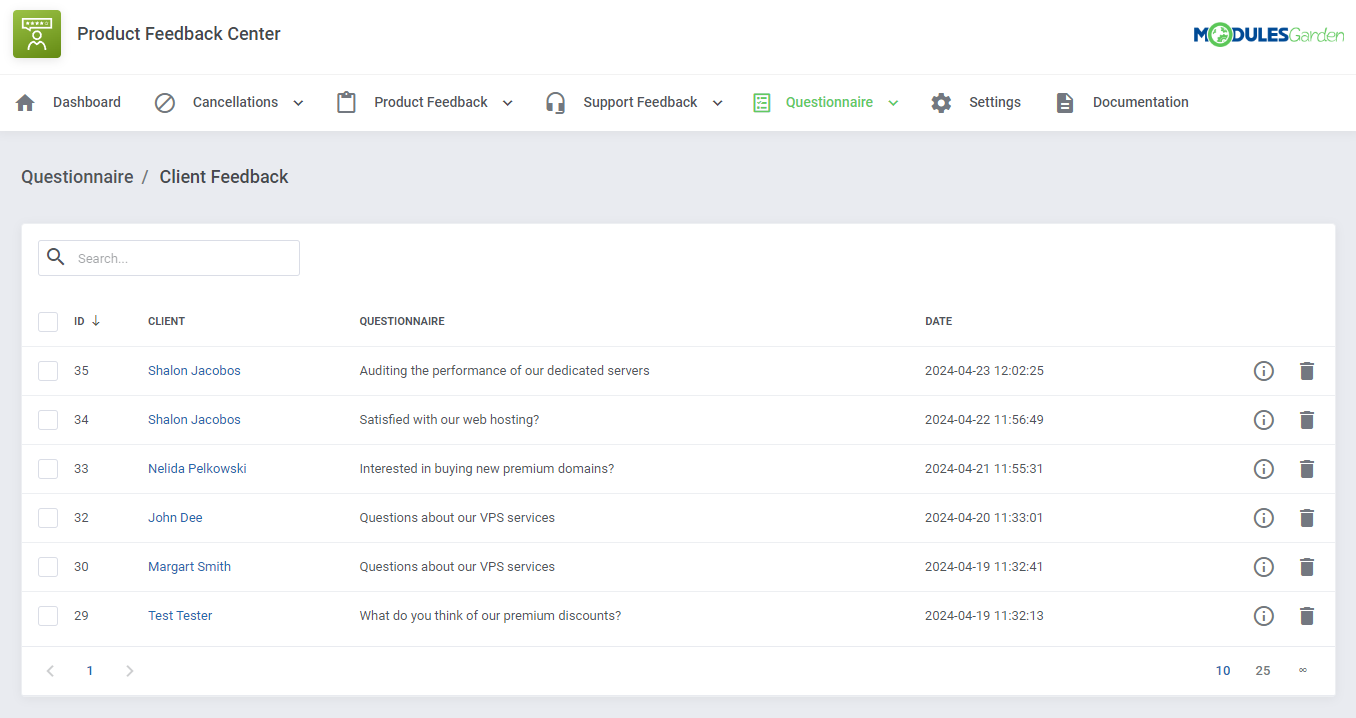The width and height of the screenshot is (1356, 718).
Task: Open Settings via the gear icon
Action: tap(941, 101)
